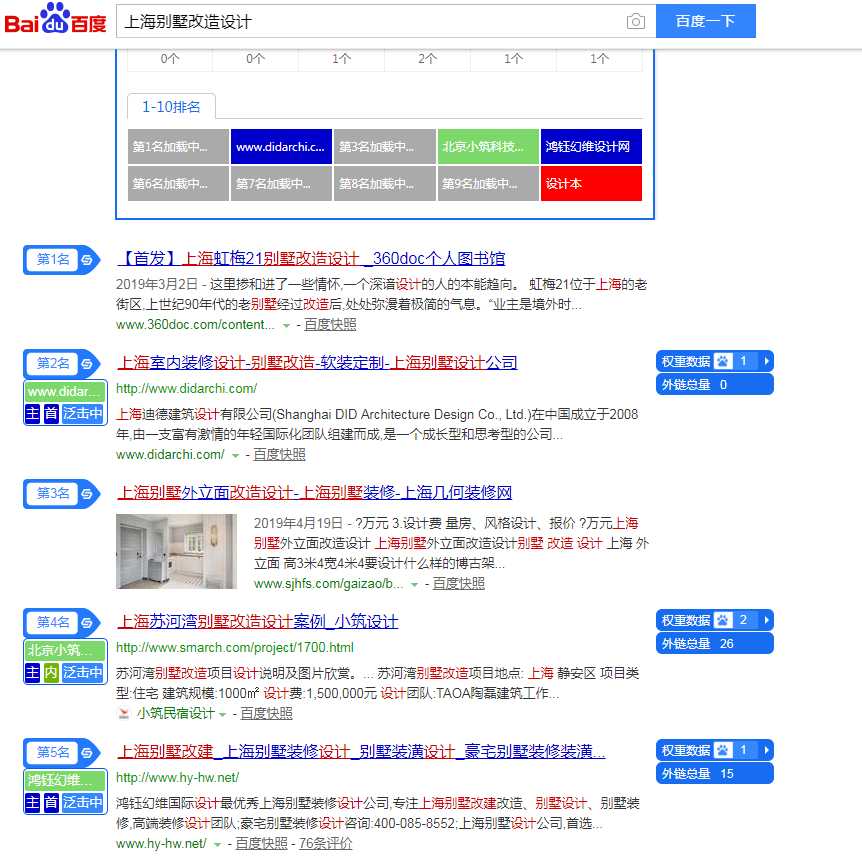Expand the 权重数据 arrow for the hy-hw result

pyautogui.click(x=766, y=750)
